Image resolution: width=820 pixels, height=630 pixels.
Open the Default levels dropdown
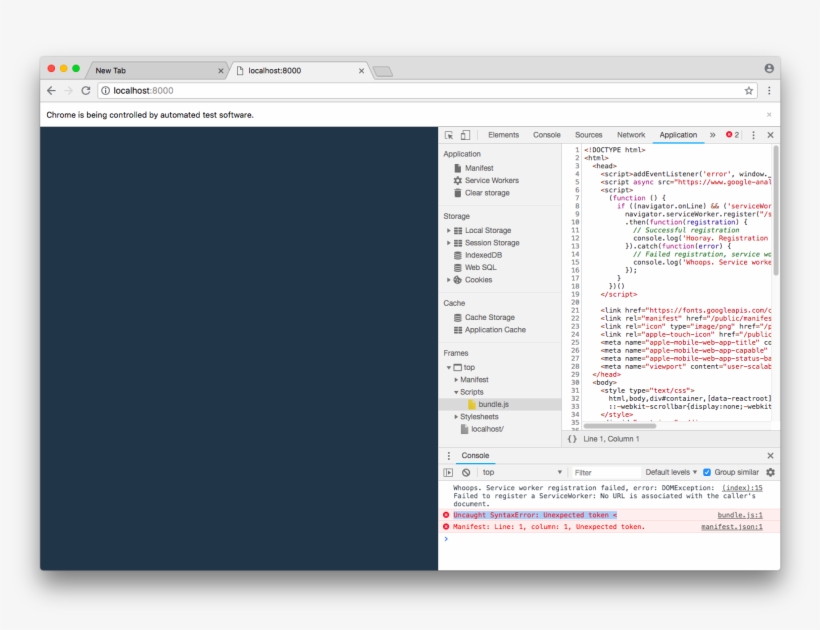[670, 472]
